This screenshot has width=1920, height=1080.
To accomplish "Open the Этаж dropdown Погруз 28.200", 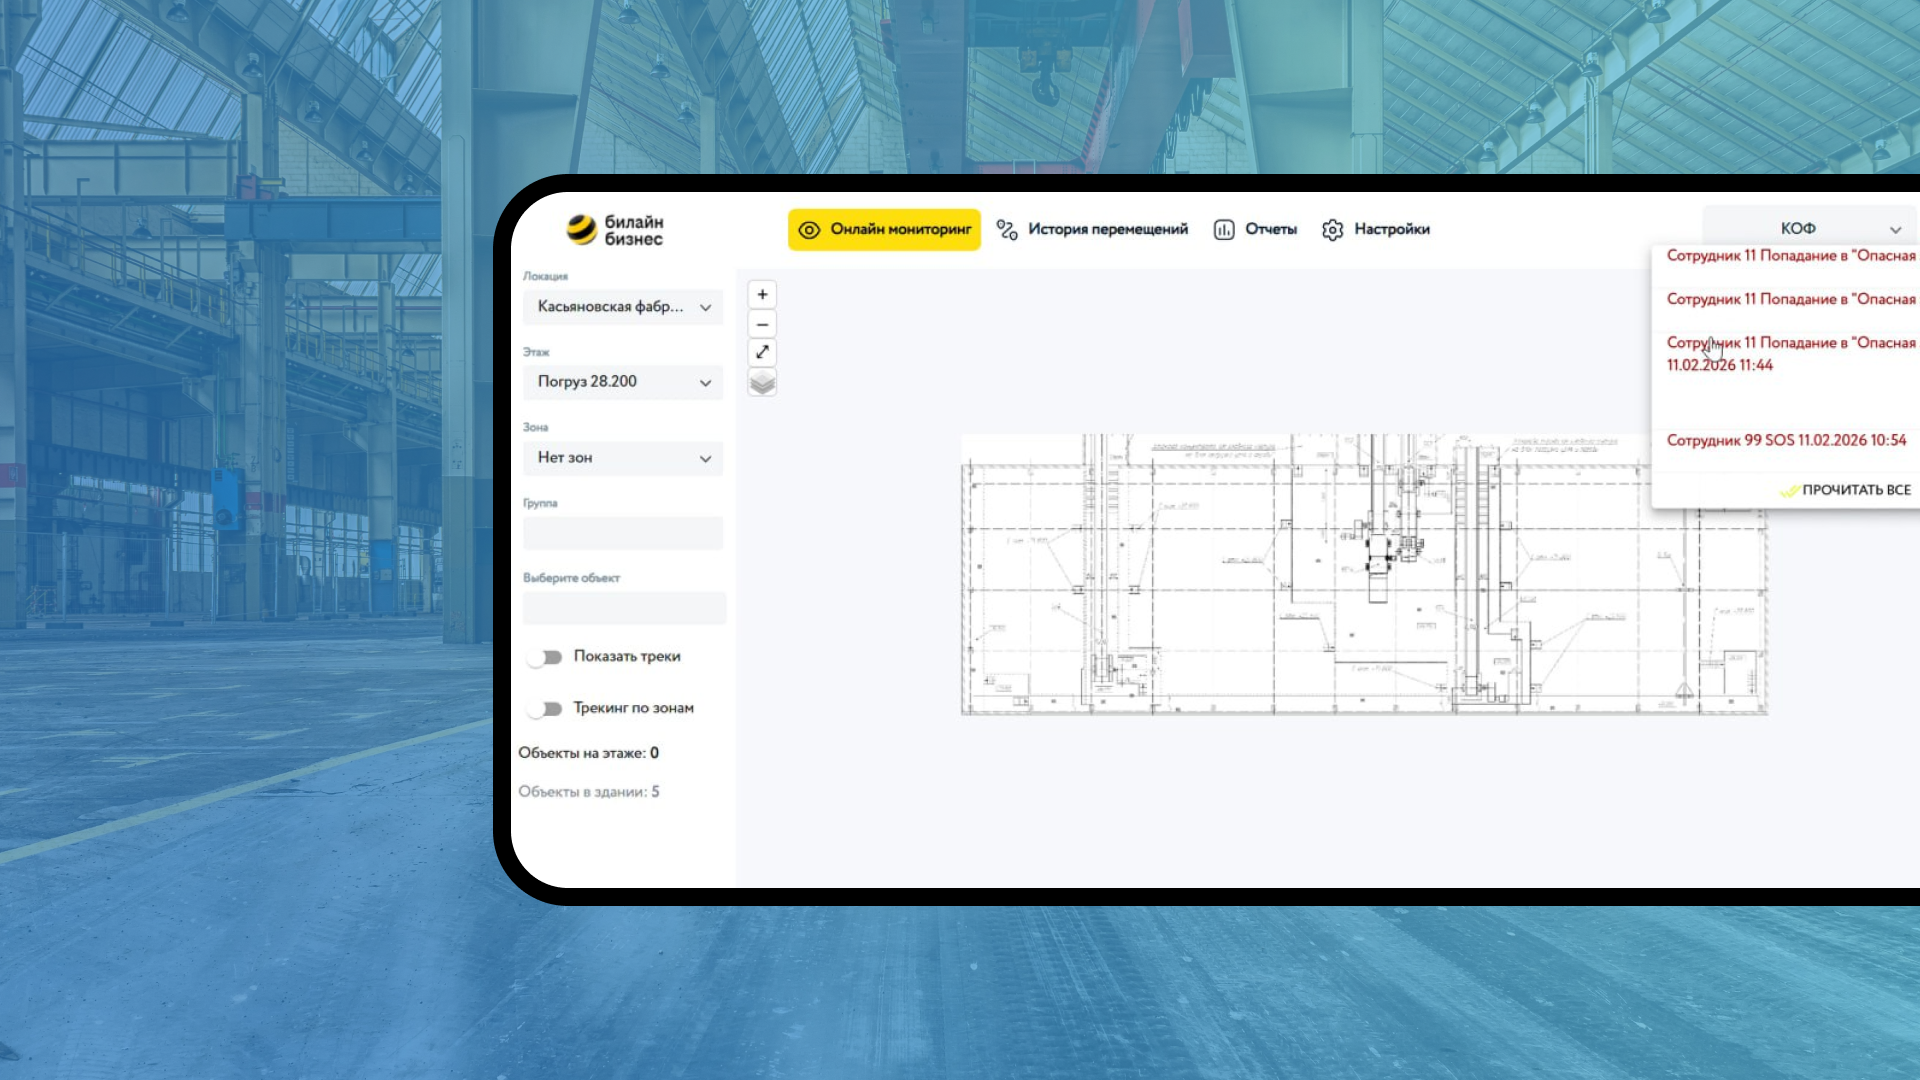I will point(622,382).
